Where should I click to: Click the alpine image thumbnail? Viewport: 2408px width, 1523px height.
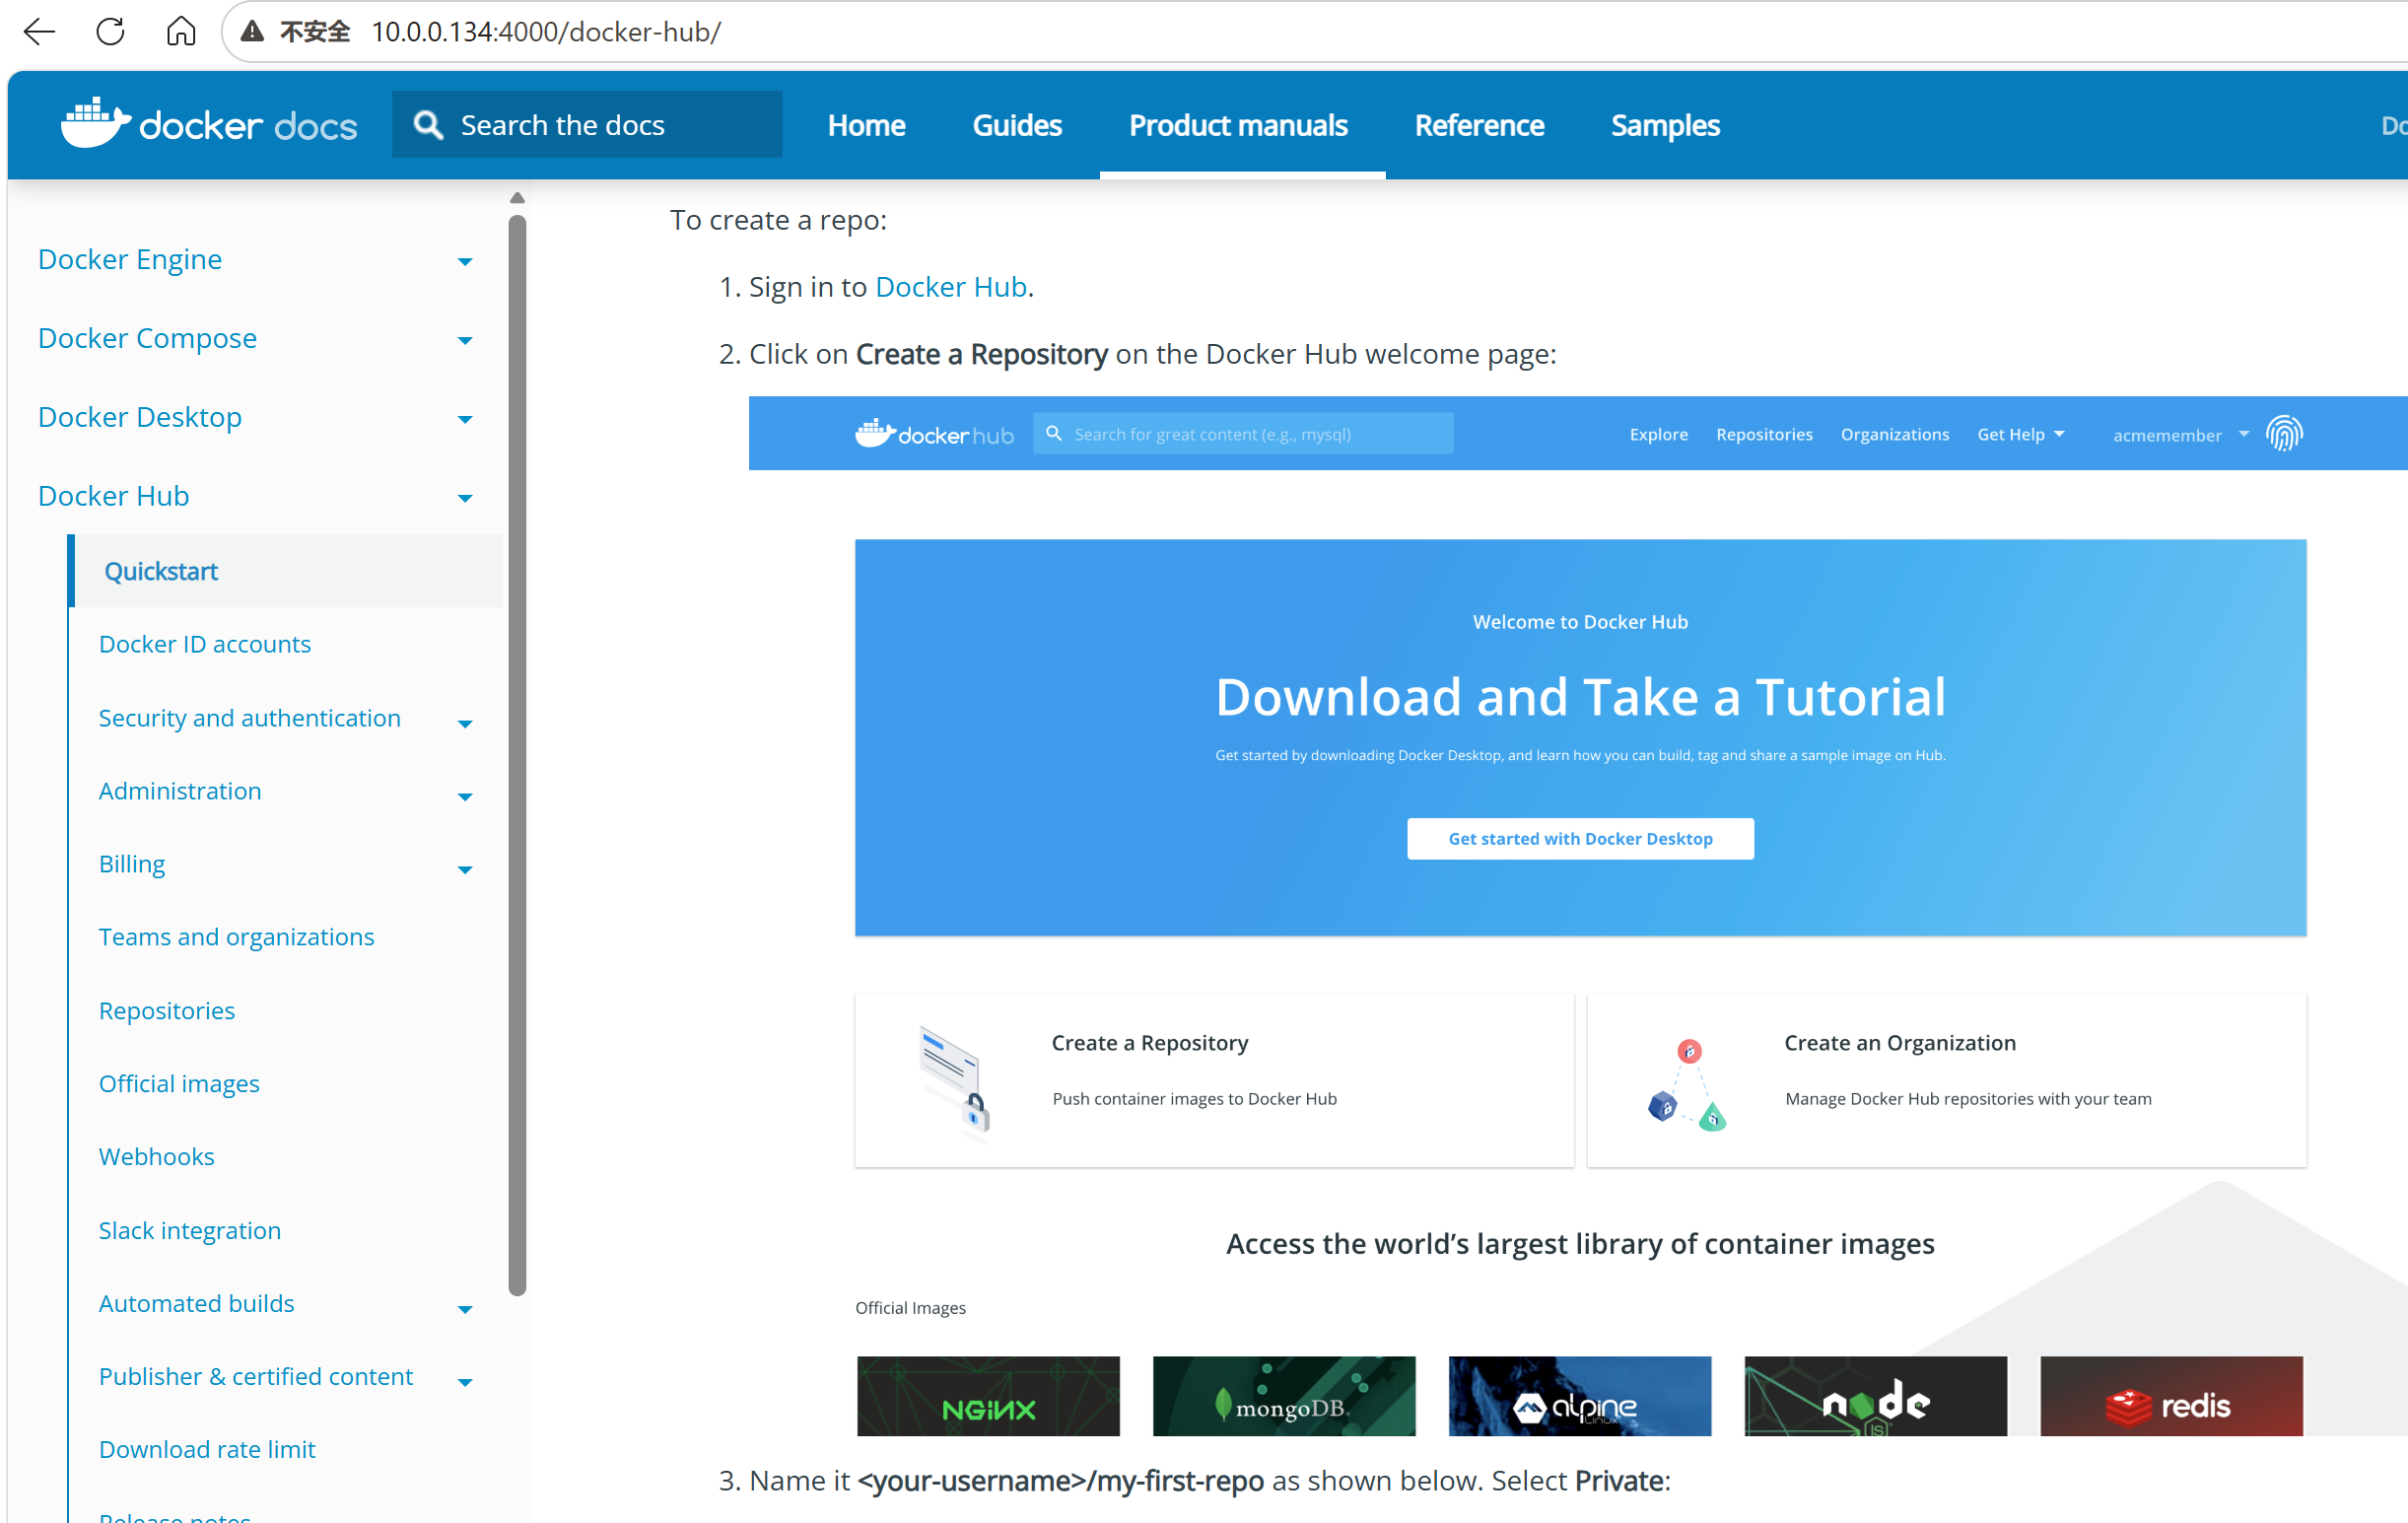(x=1580, y=1397)
